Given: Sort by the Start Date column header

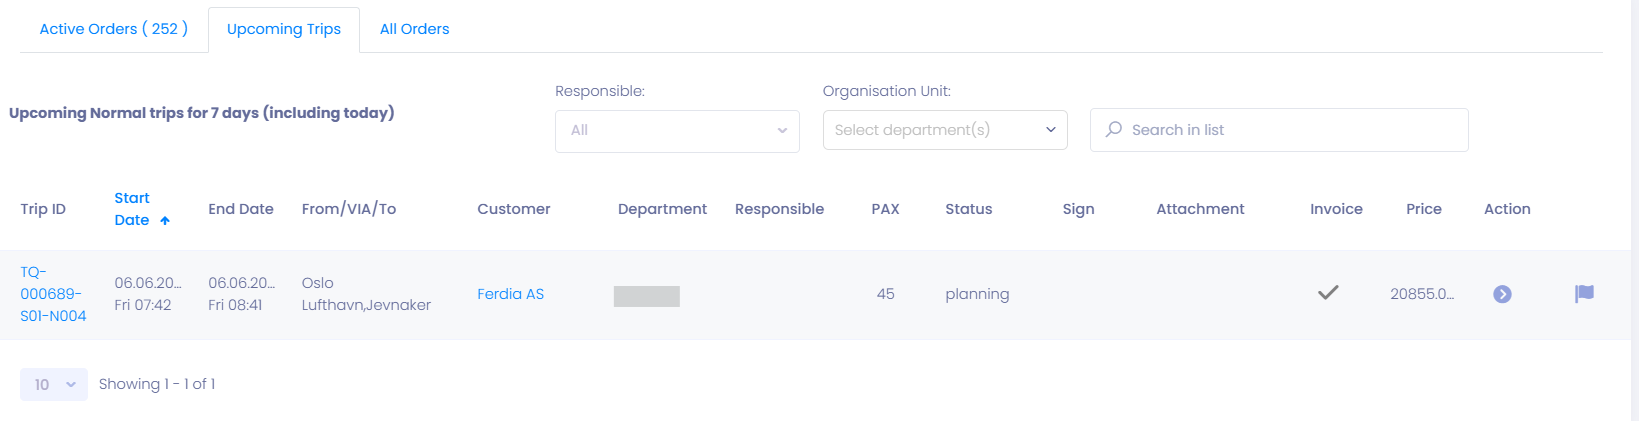Looking at the screenshot, I should click(x=132, y=209).
